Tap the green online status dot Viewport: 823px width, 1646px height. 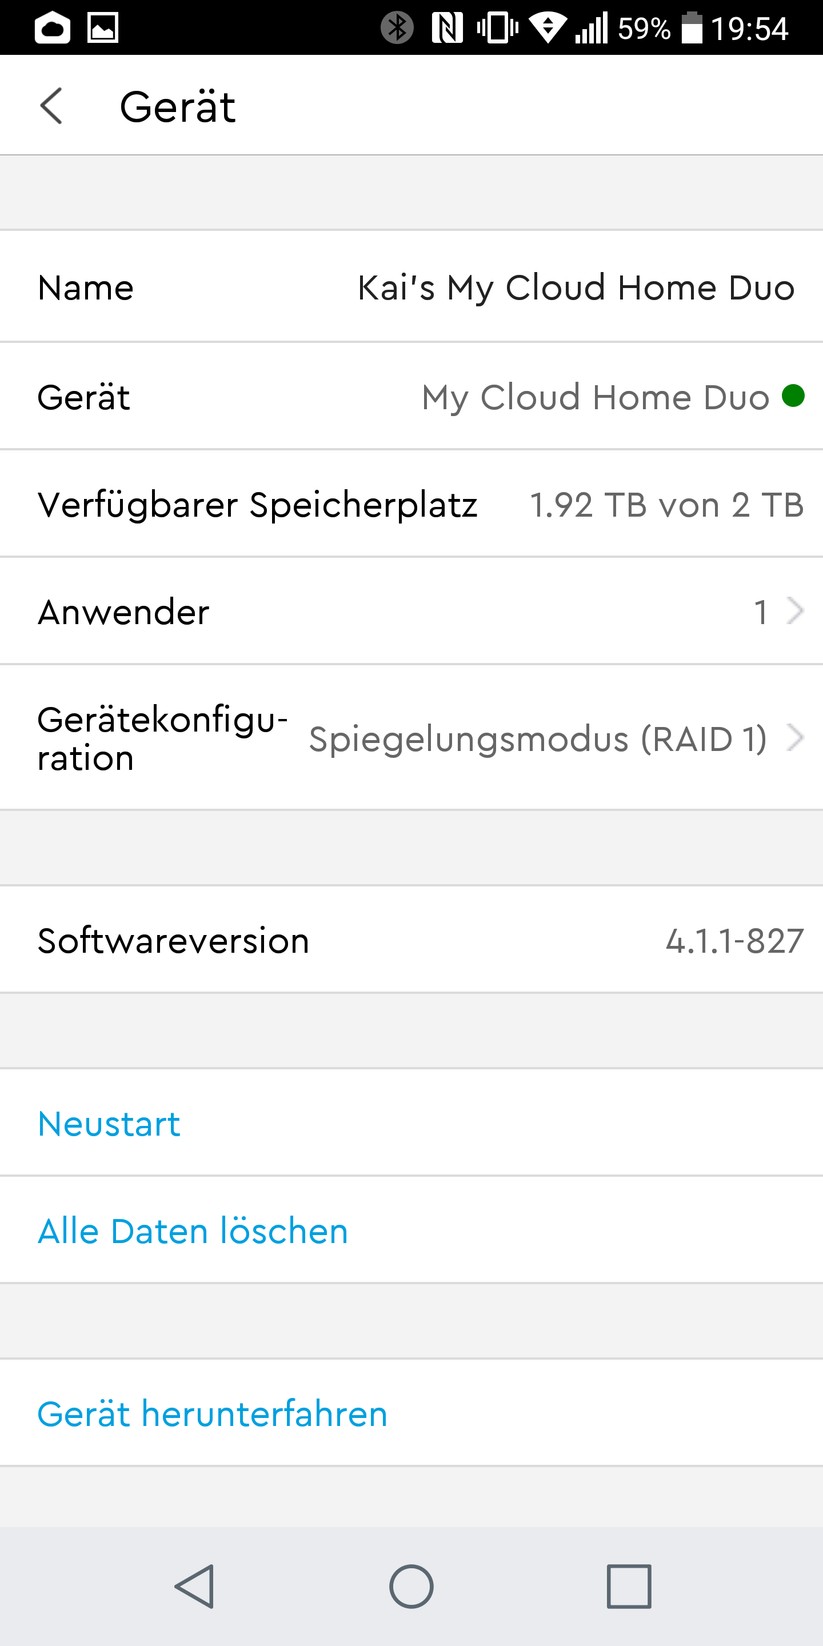[793, 396]
